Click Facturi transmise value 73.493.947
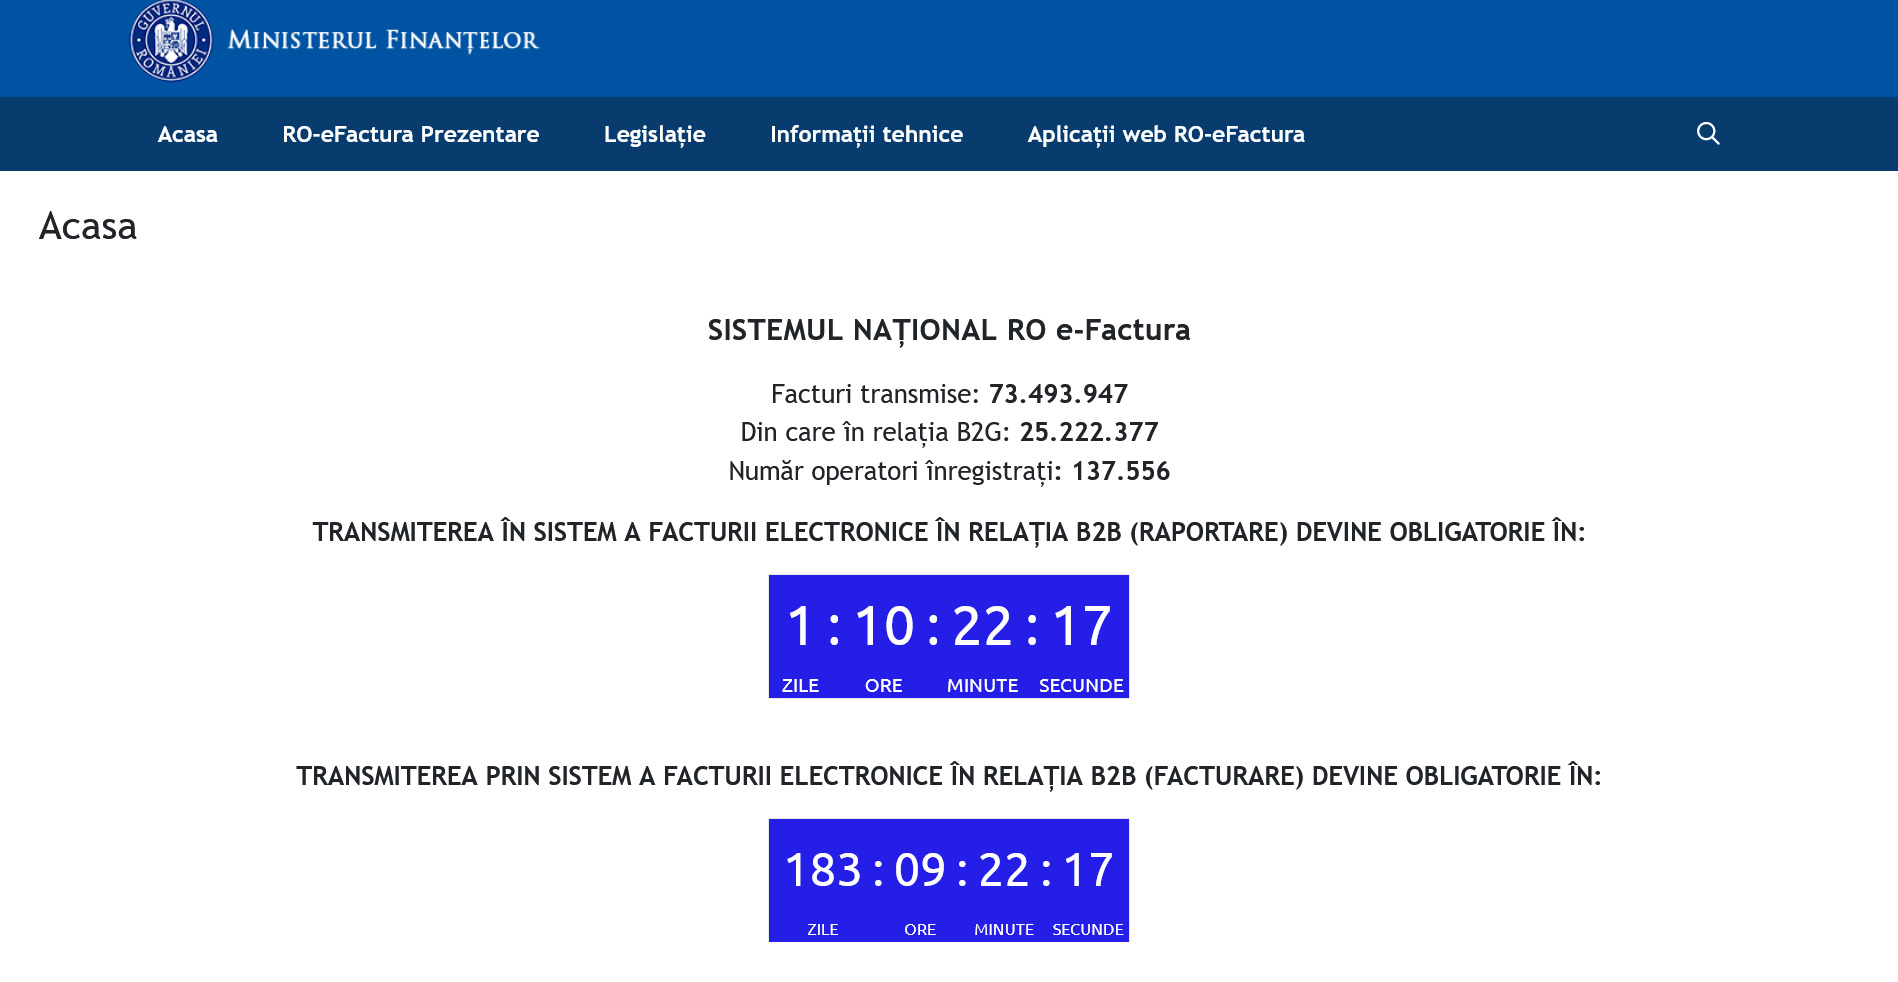The image size is (1898, 982). pos(1058,394)
